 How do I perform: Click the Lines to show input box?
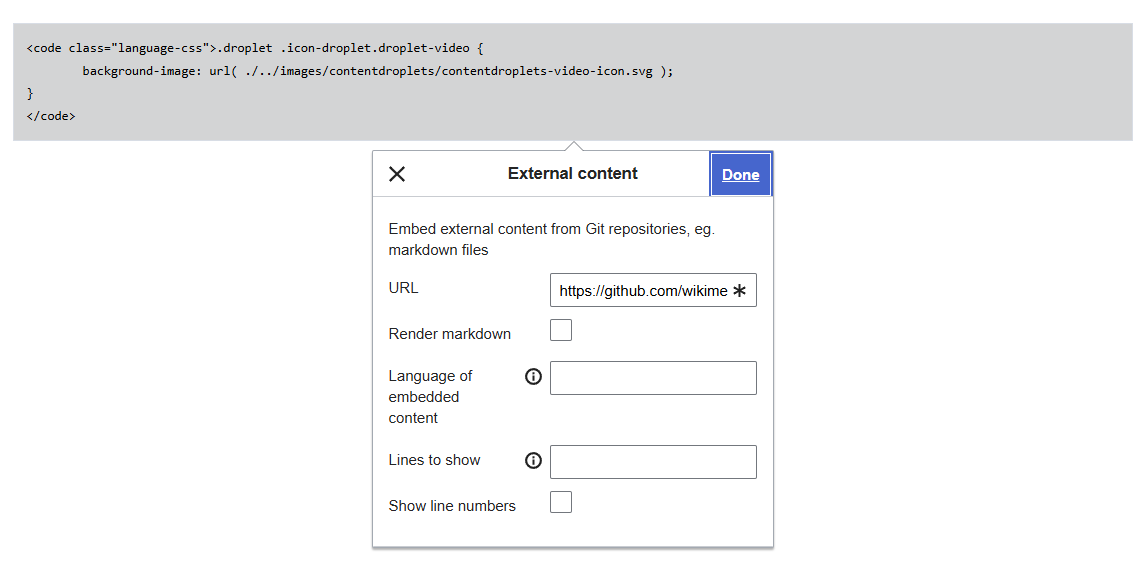[653, 462]
